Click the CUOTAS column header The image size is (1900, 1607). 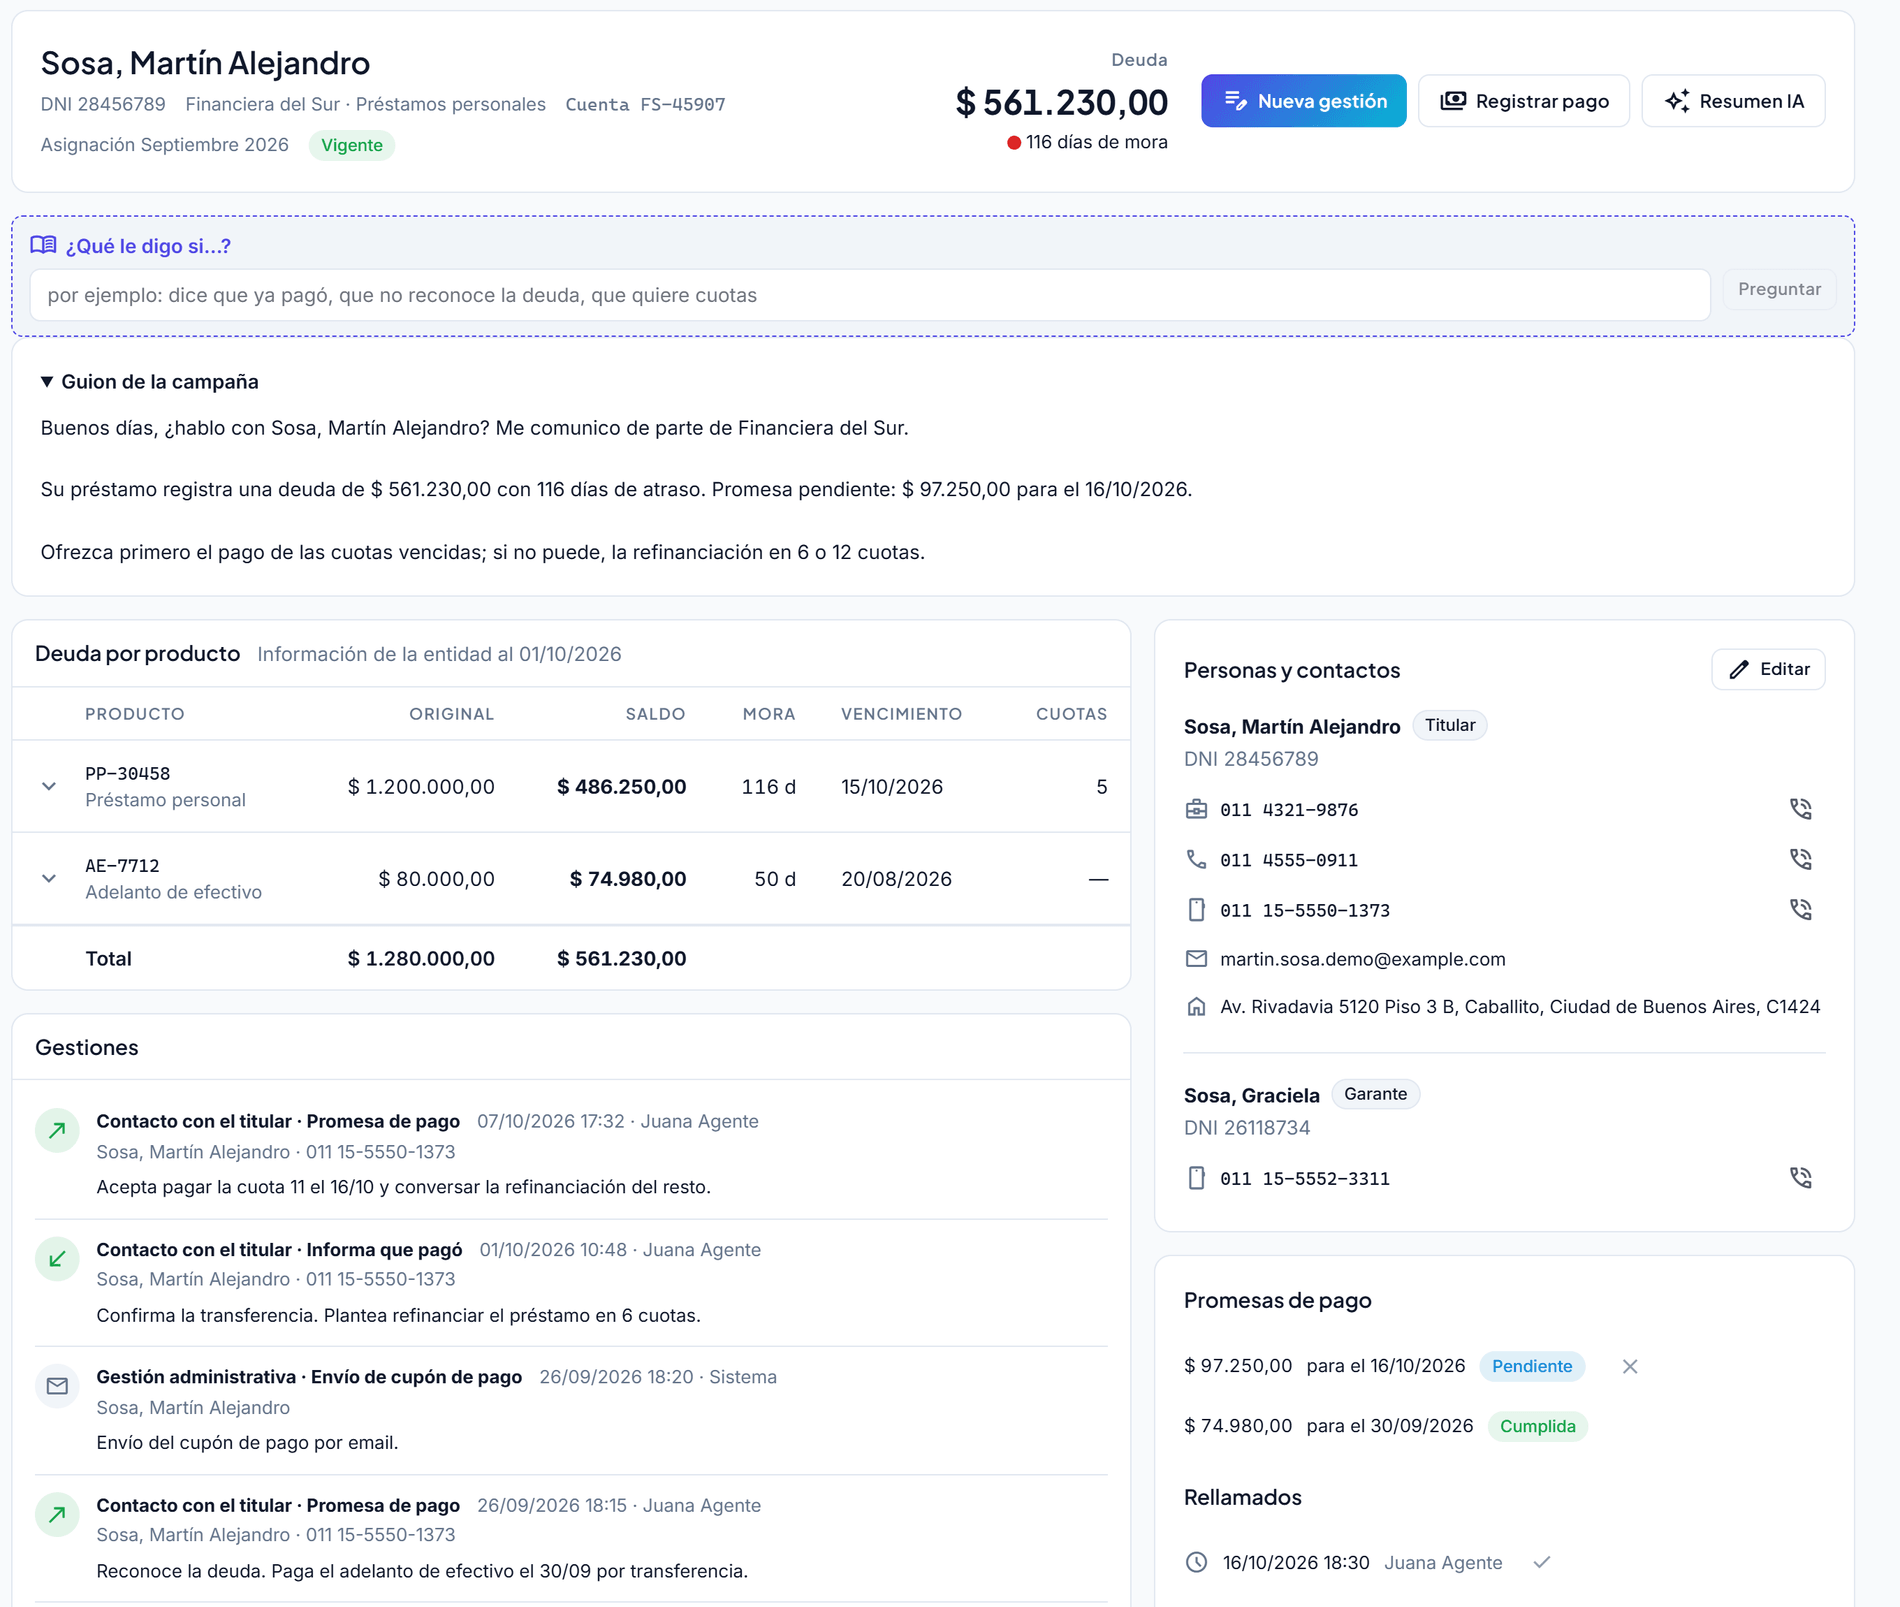click(x=1071, y=714)
